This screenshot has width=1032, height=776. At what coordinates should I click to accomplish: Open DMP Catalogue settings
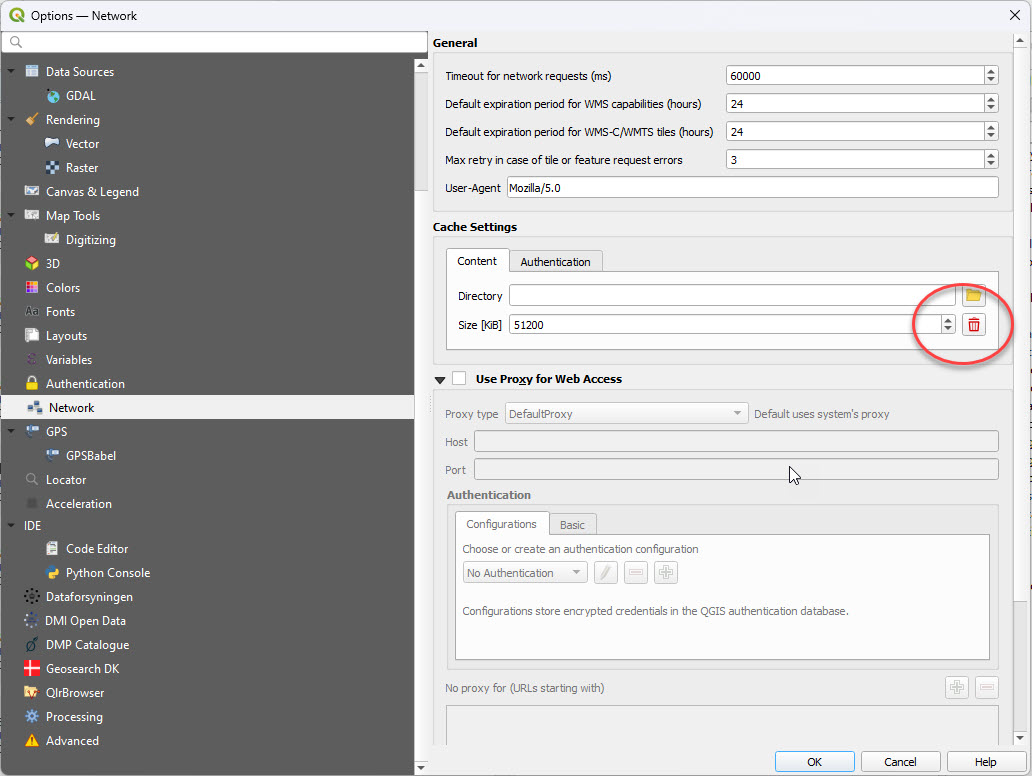[x=87, y=645]
